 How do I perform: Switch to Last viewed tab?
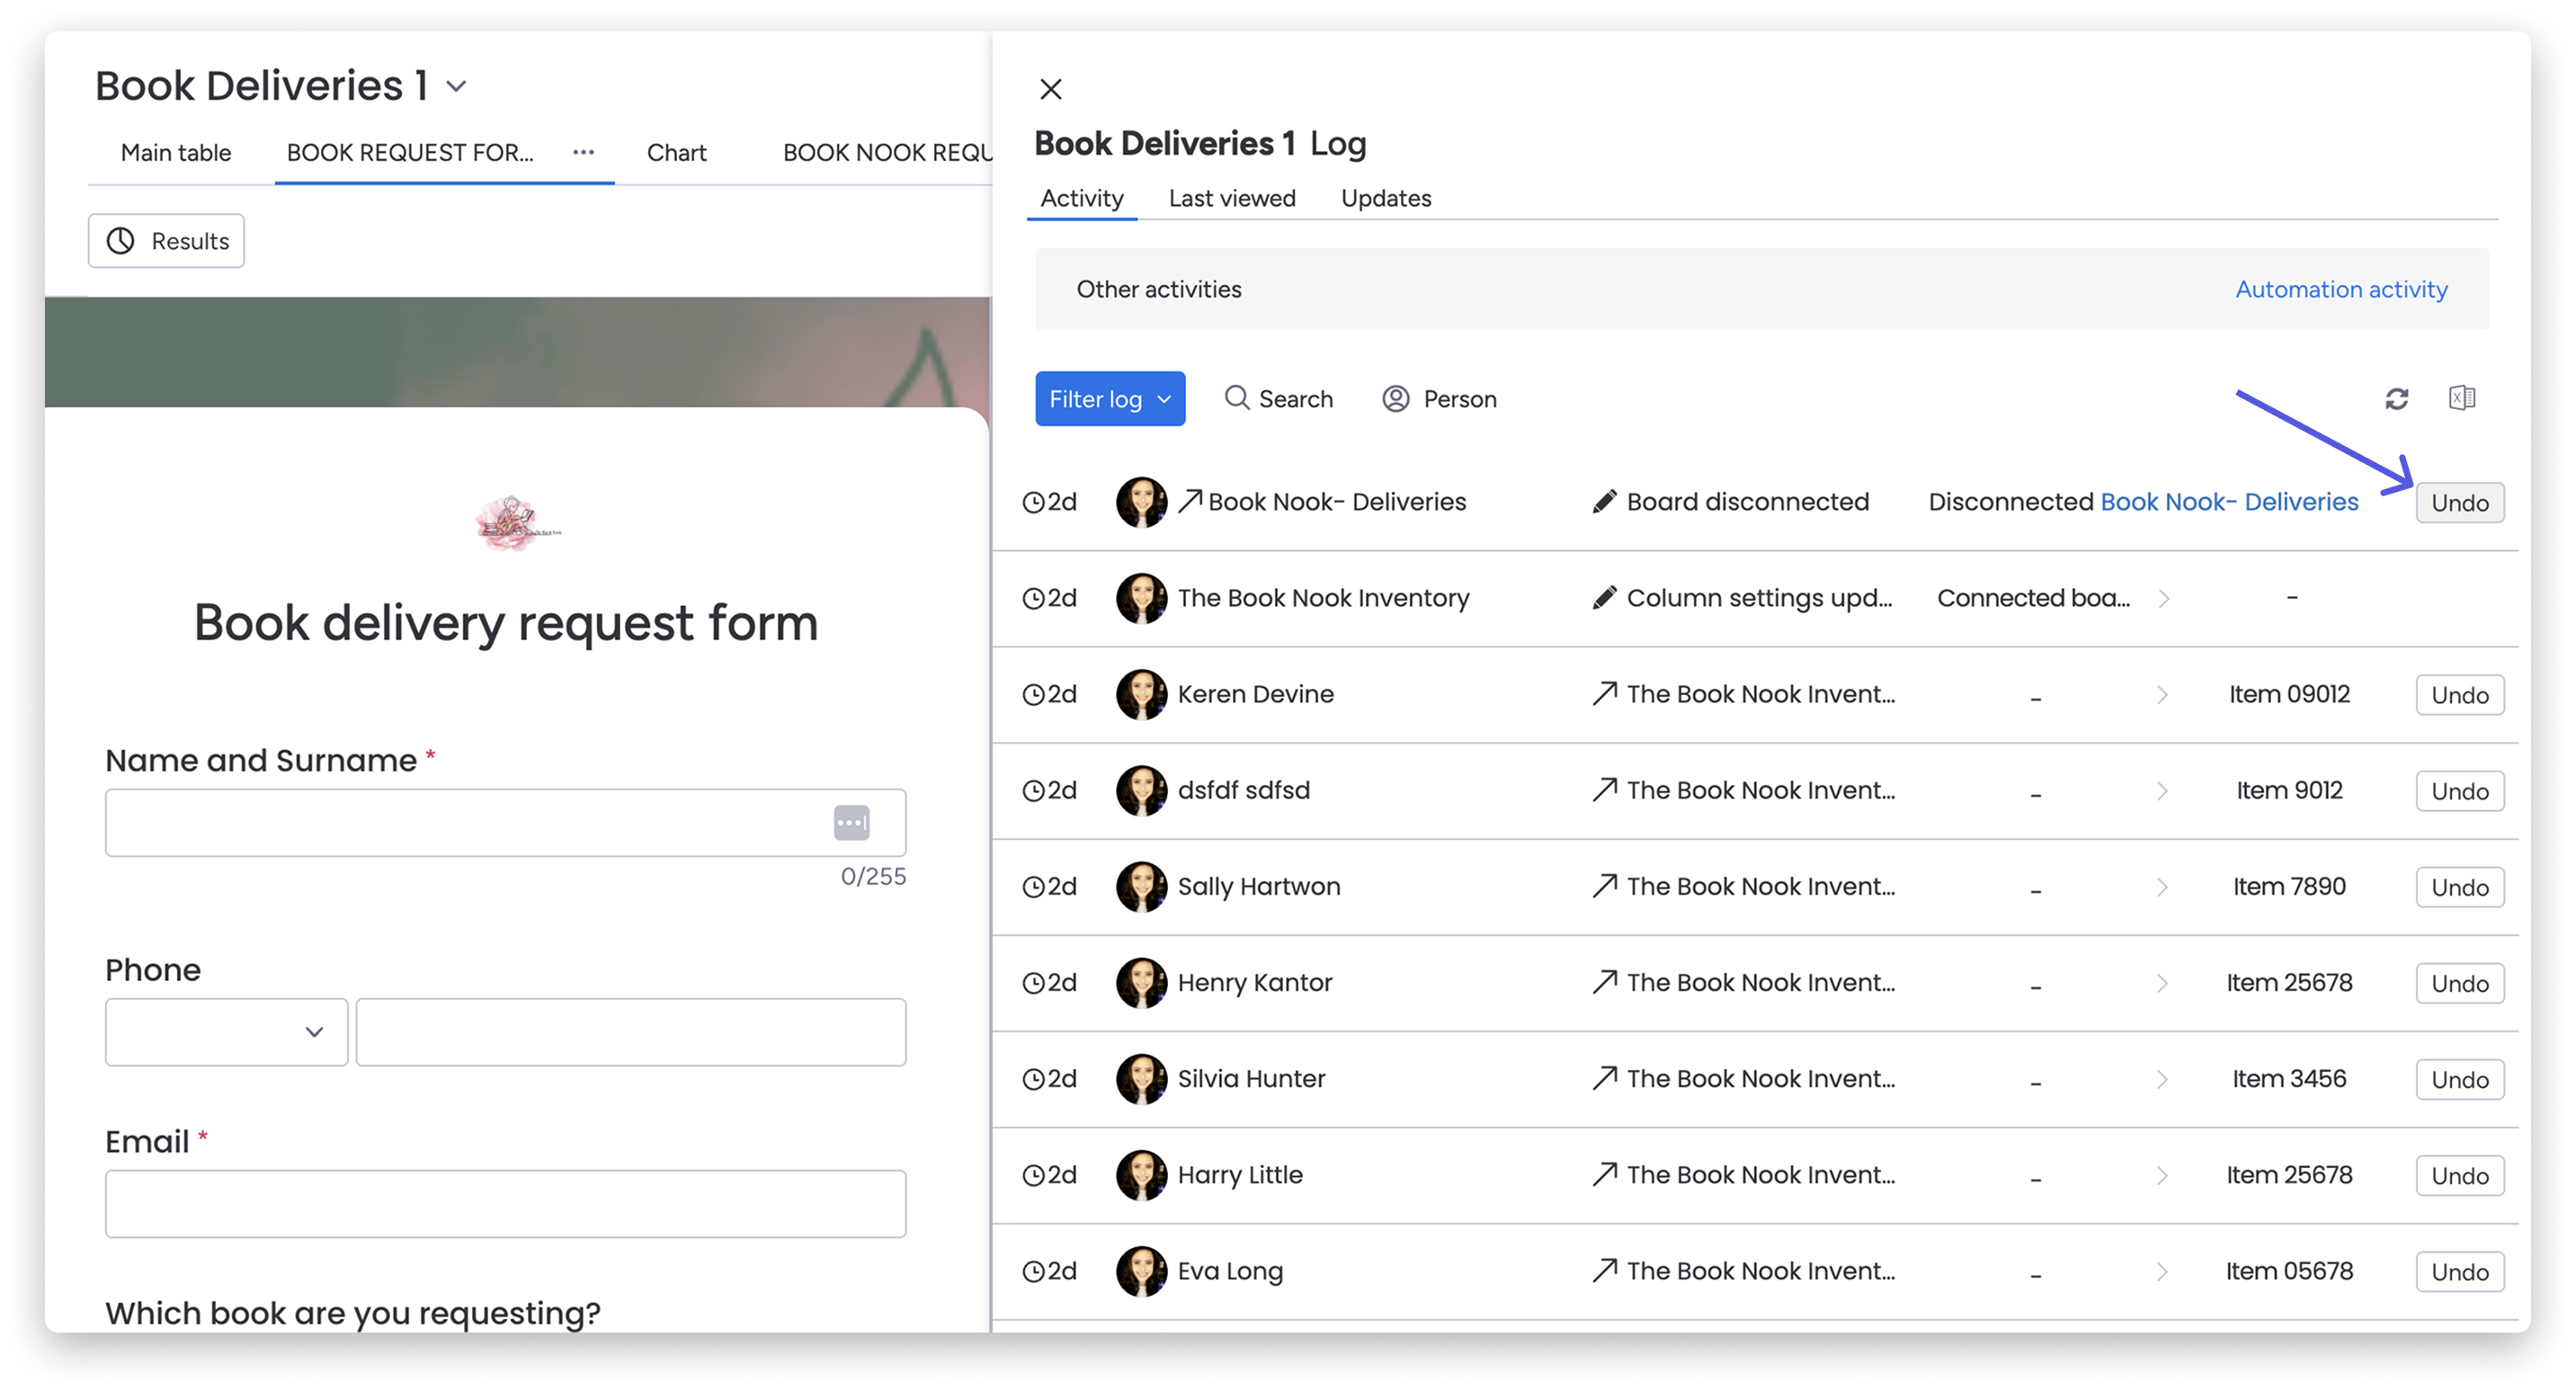pyautogui.click(x=1231, y=198)
